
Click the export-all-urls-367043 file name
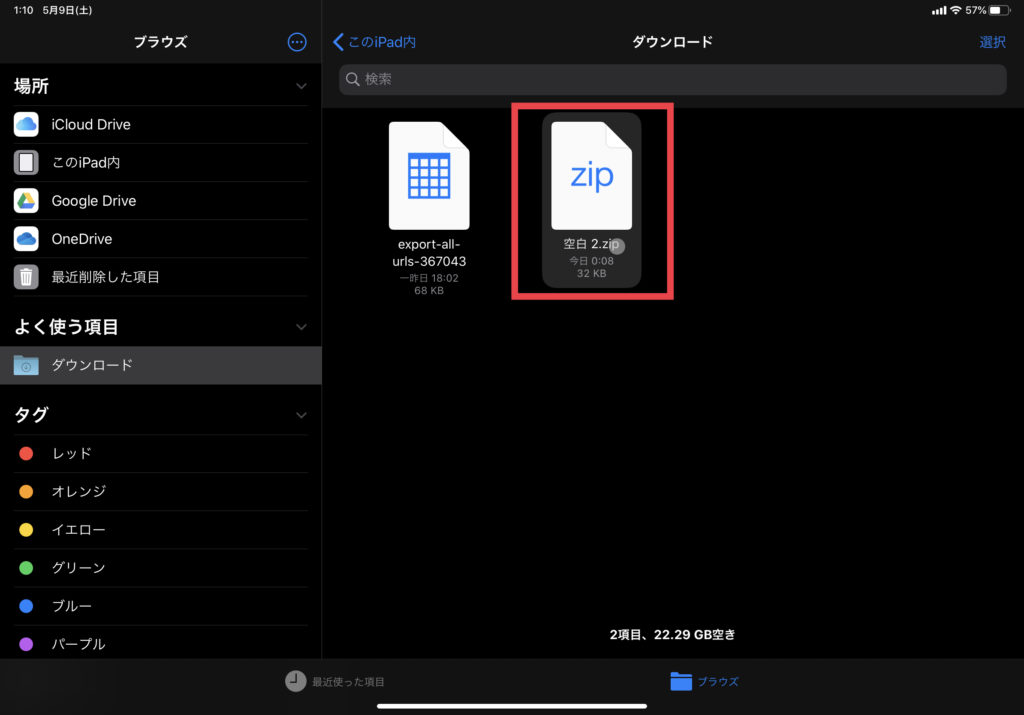click(x=429, y=253)
